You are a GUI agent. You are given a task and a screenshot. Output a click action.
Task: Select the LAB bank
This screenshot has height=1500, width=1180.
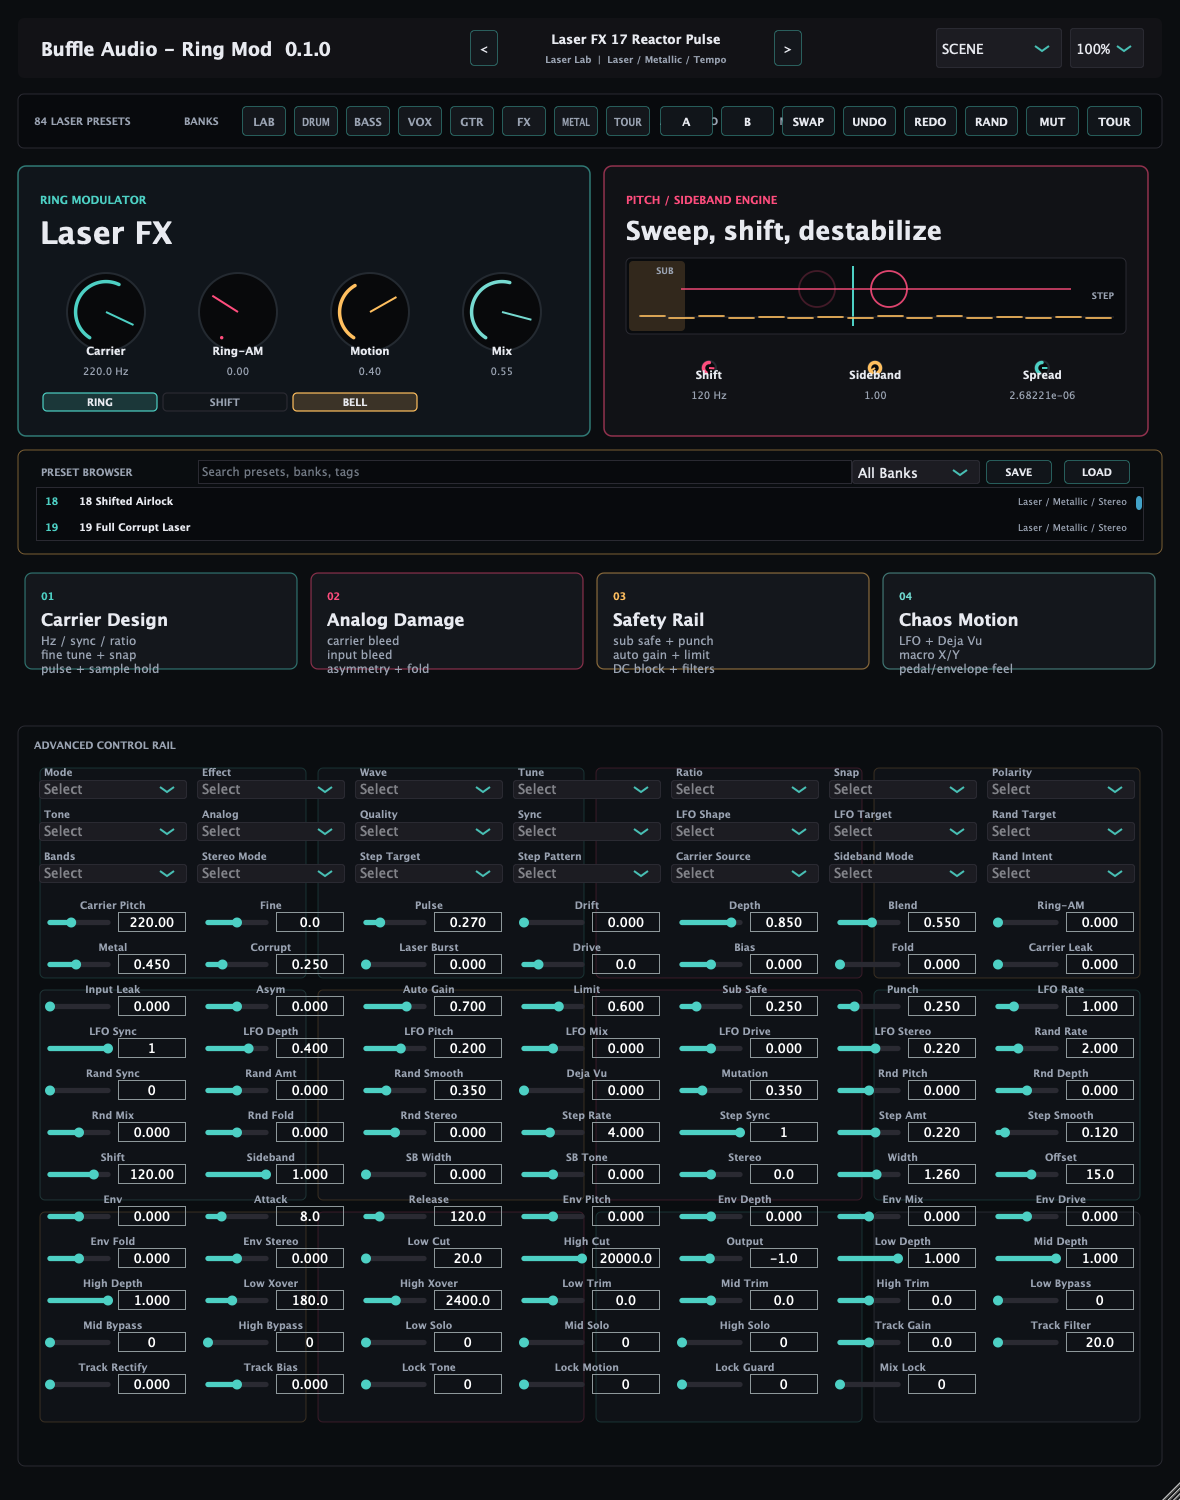click(264, 122)
